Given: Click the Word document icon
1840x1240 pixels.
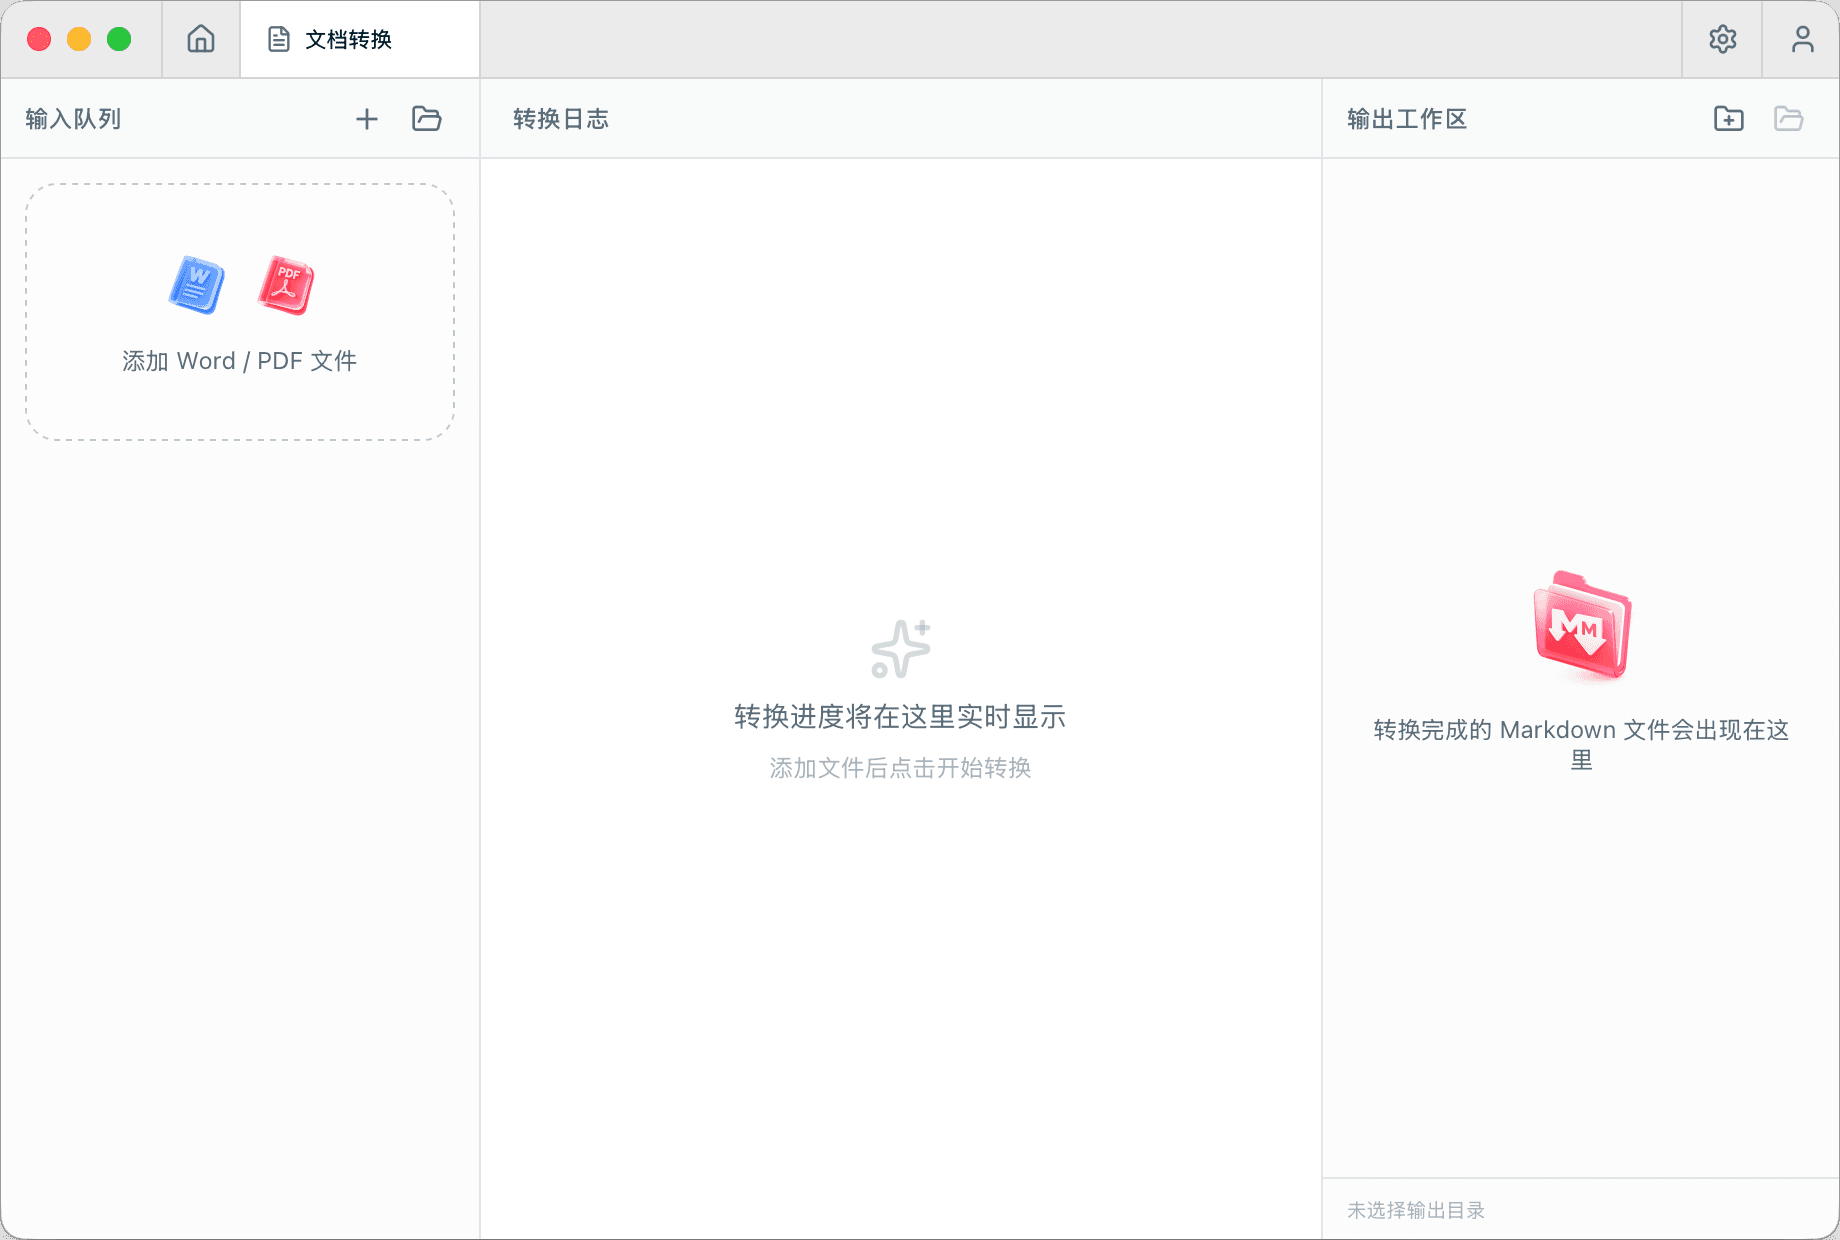Looking at the screenshot, I should tap(197, 285).
